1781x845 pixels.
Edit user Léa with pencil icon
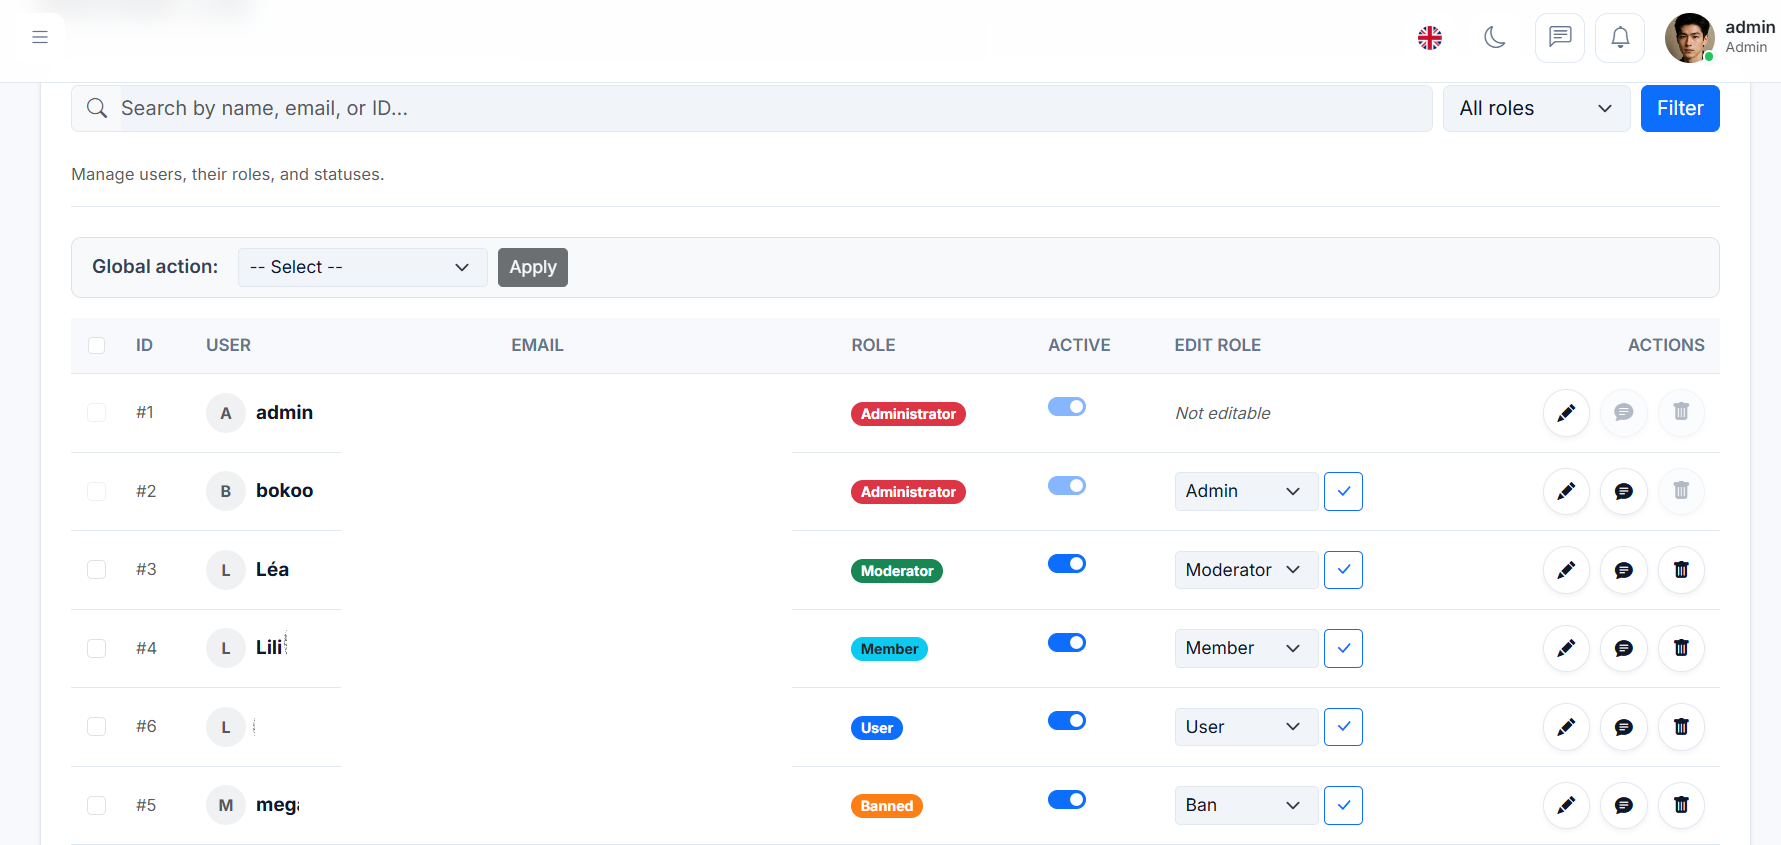[1566, 570]
